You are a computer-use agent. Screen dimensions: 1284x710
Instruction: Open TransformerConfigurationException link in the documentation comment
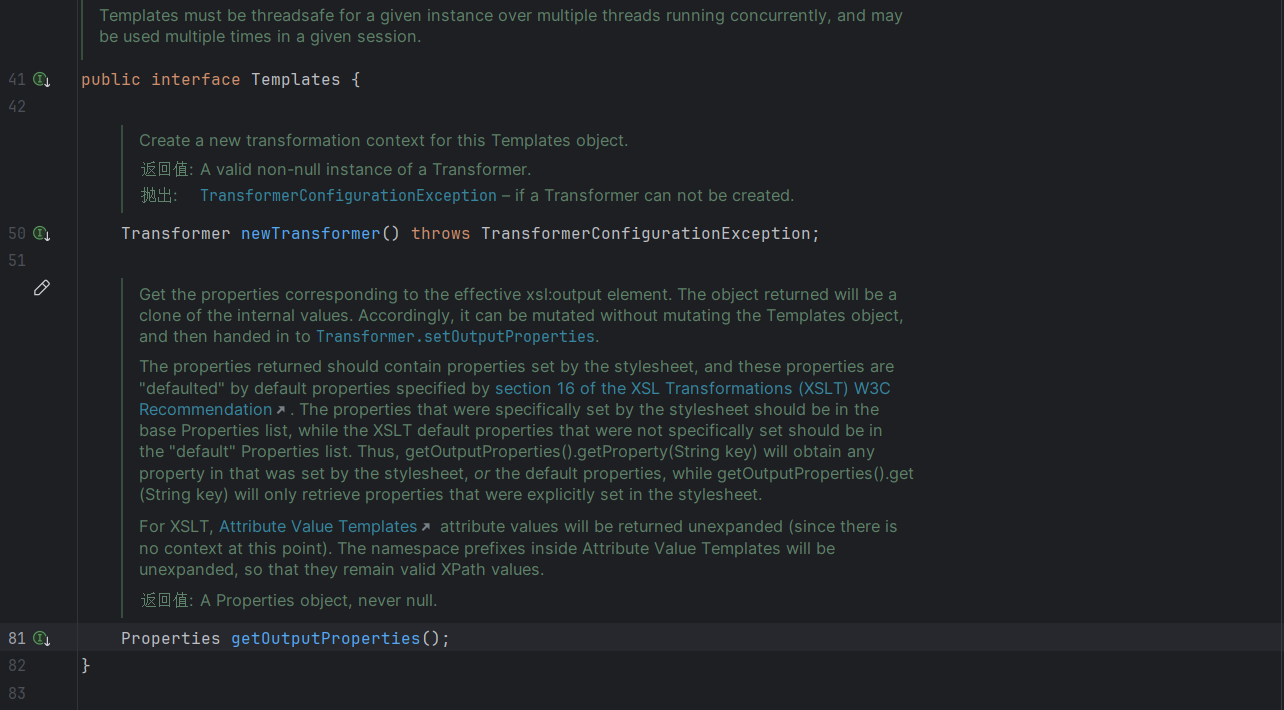[348, 196]
